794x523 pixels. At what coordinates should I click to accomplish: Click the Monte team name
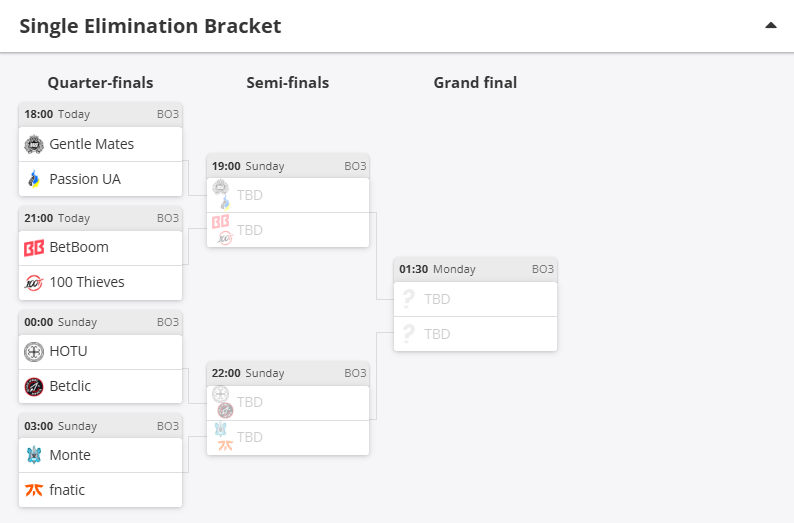(x=70, y=455)
